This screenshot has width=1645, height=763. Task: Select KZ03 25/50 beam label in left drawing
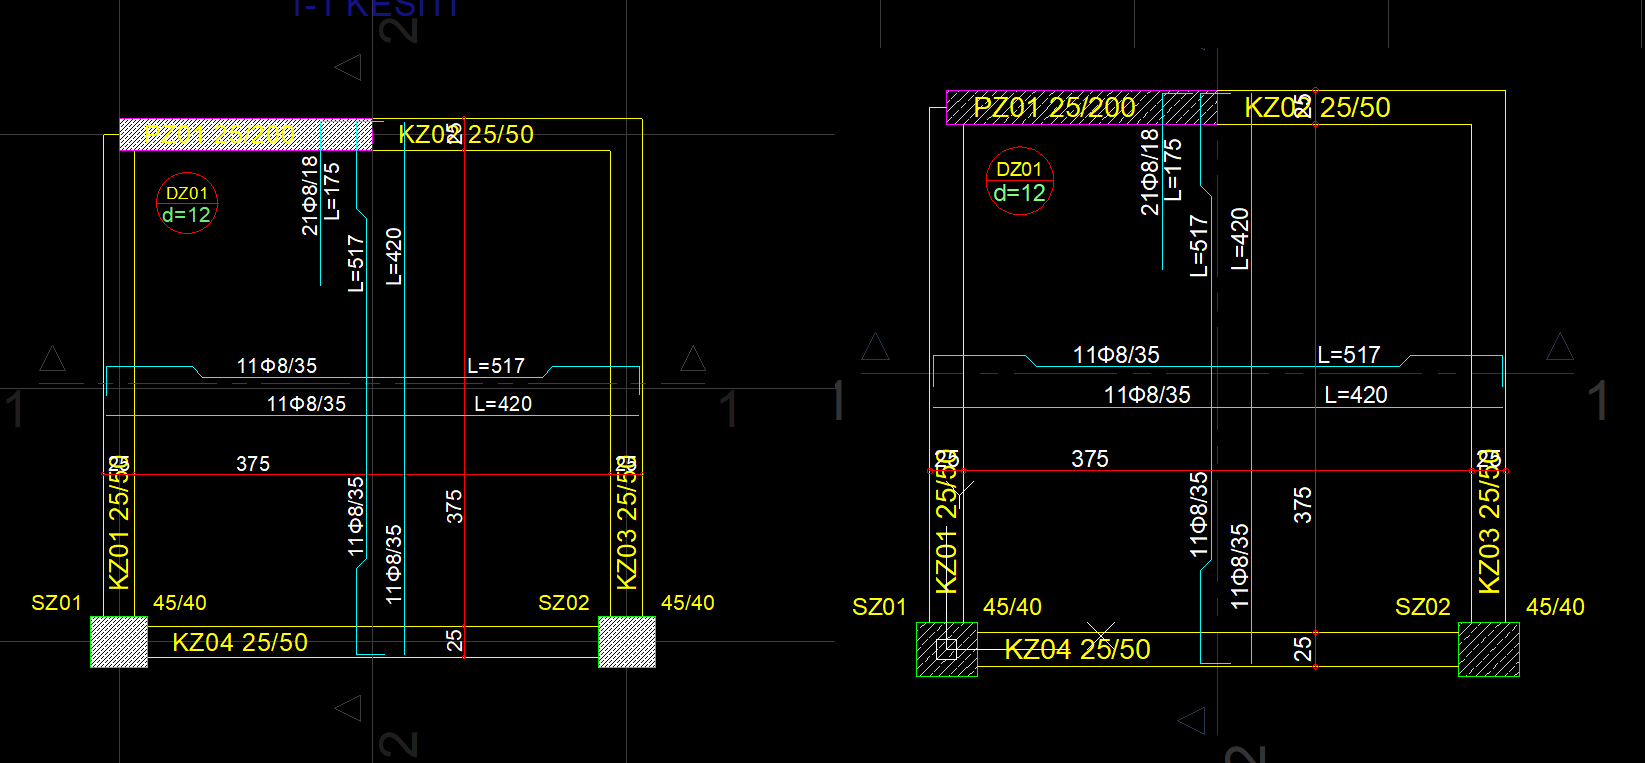point(627,522)
